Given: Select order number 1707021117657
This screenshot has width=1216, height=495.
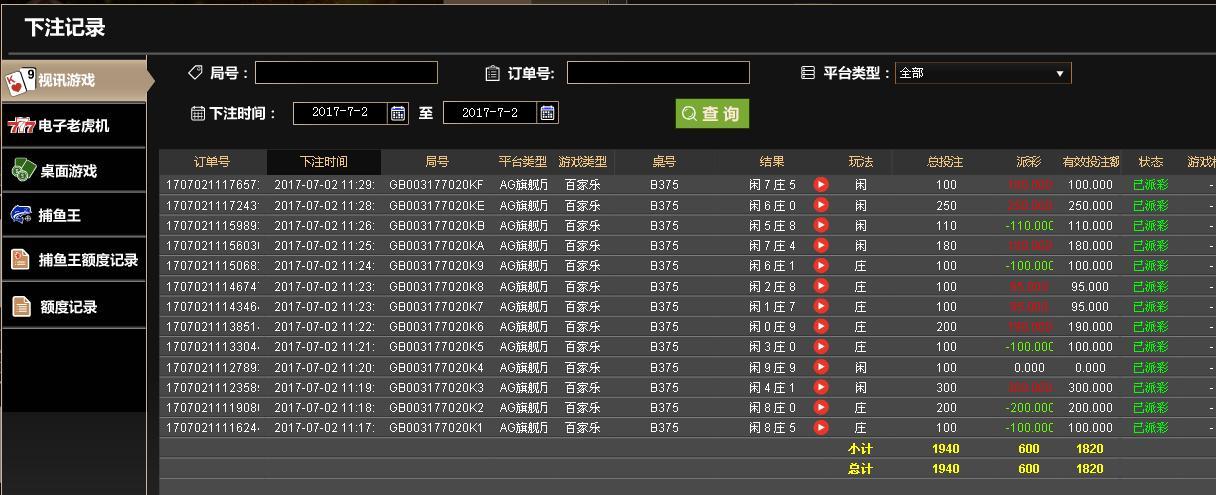Looking at the screenshot, I should [x=213, y=185].
